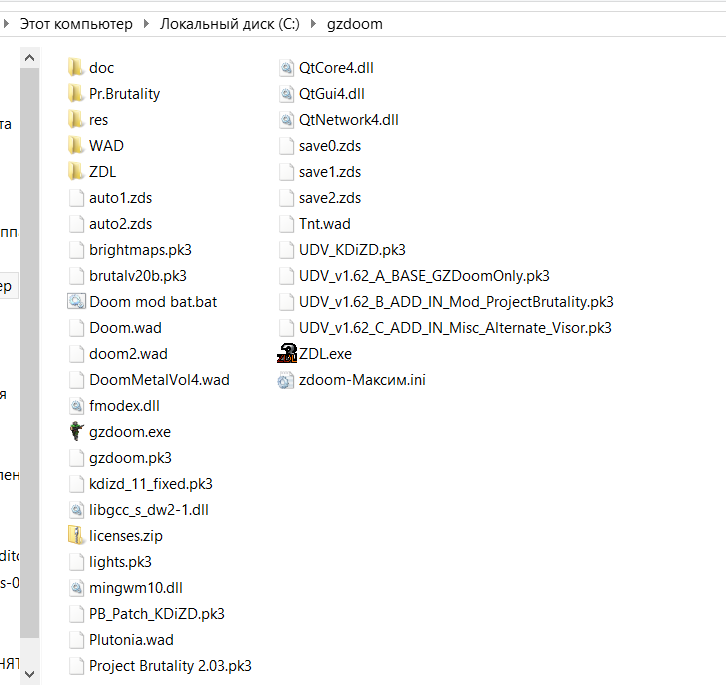The image size is (726, 686).
Task: Select the brightmaps.pk3 file name
Action: [140, 250]
